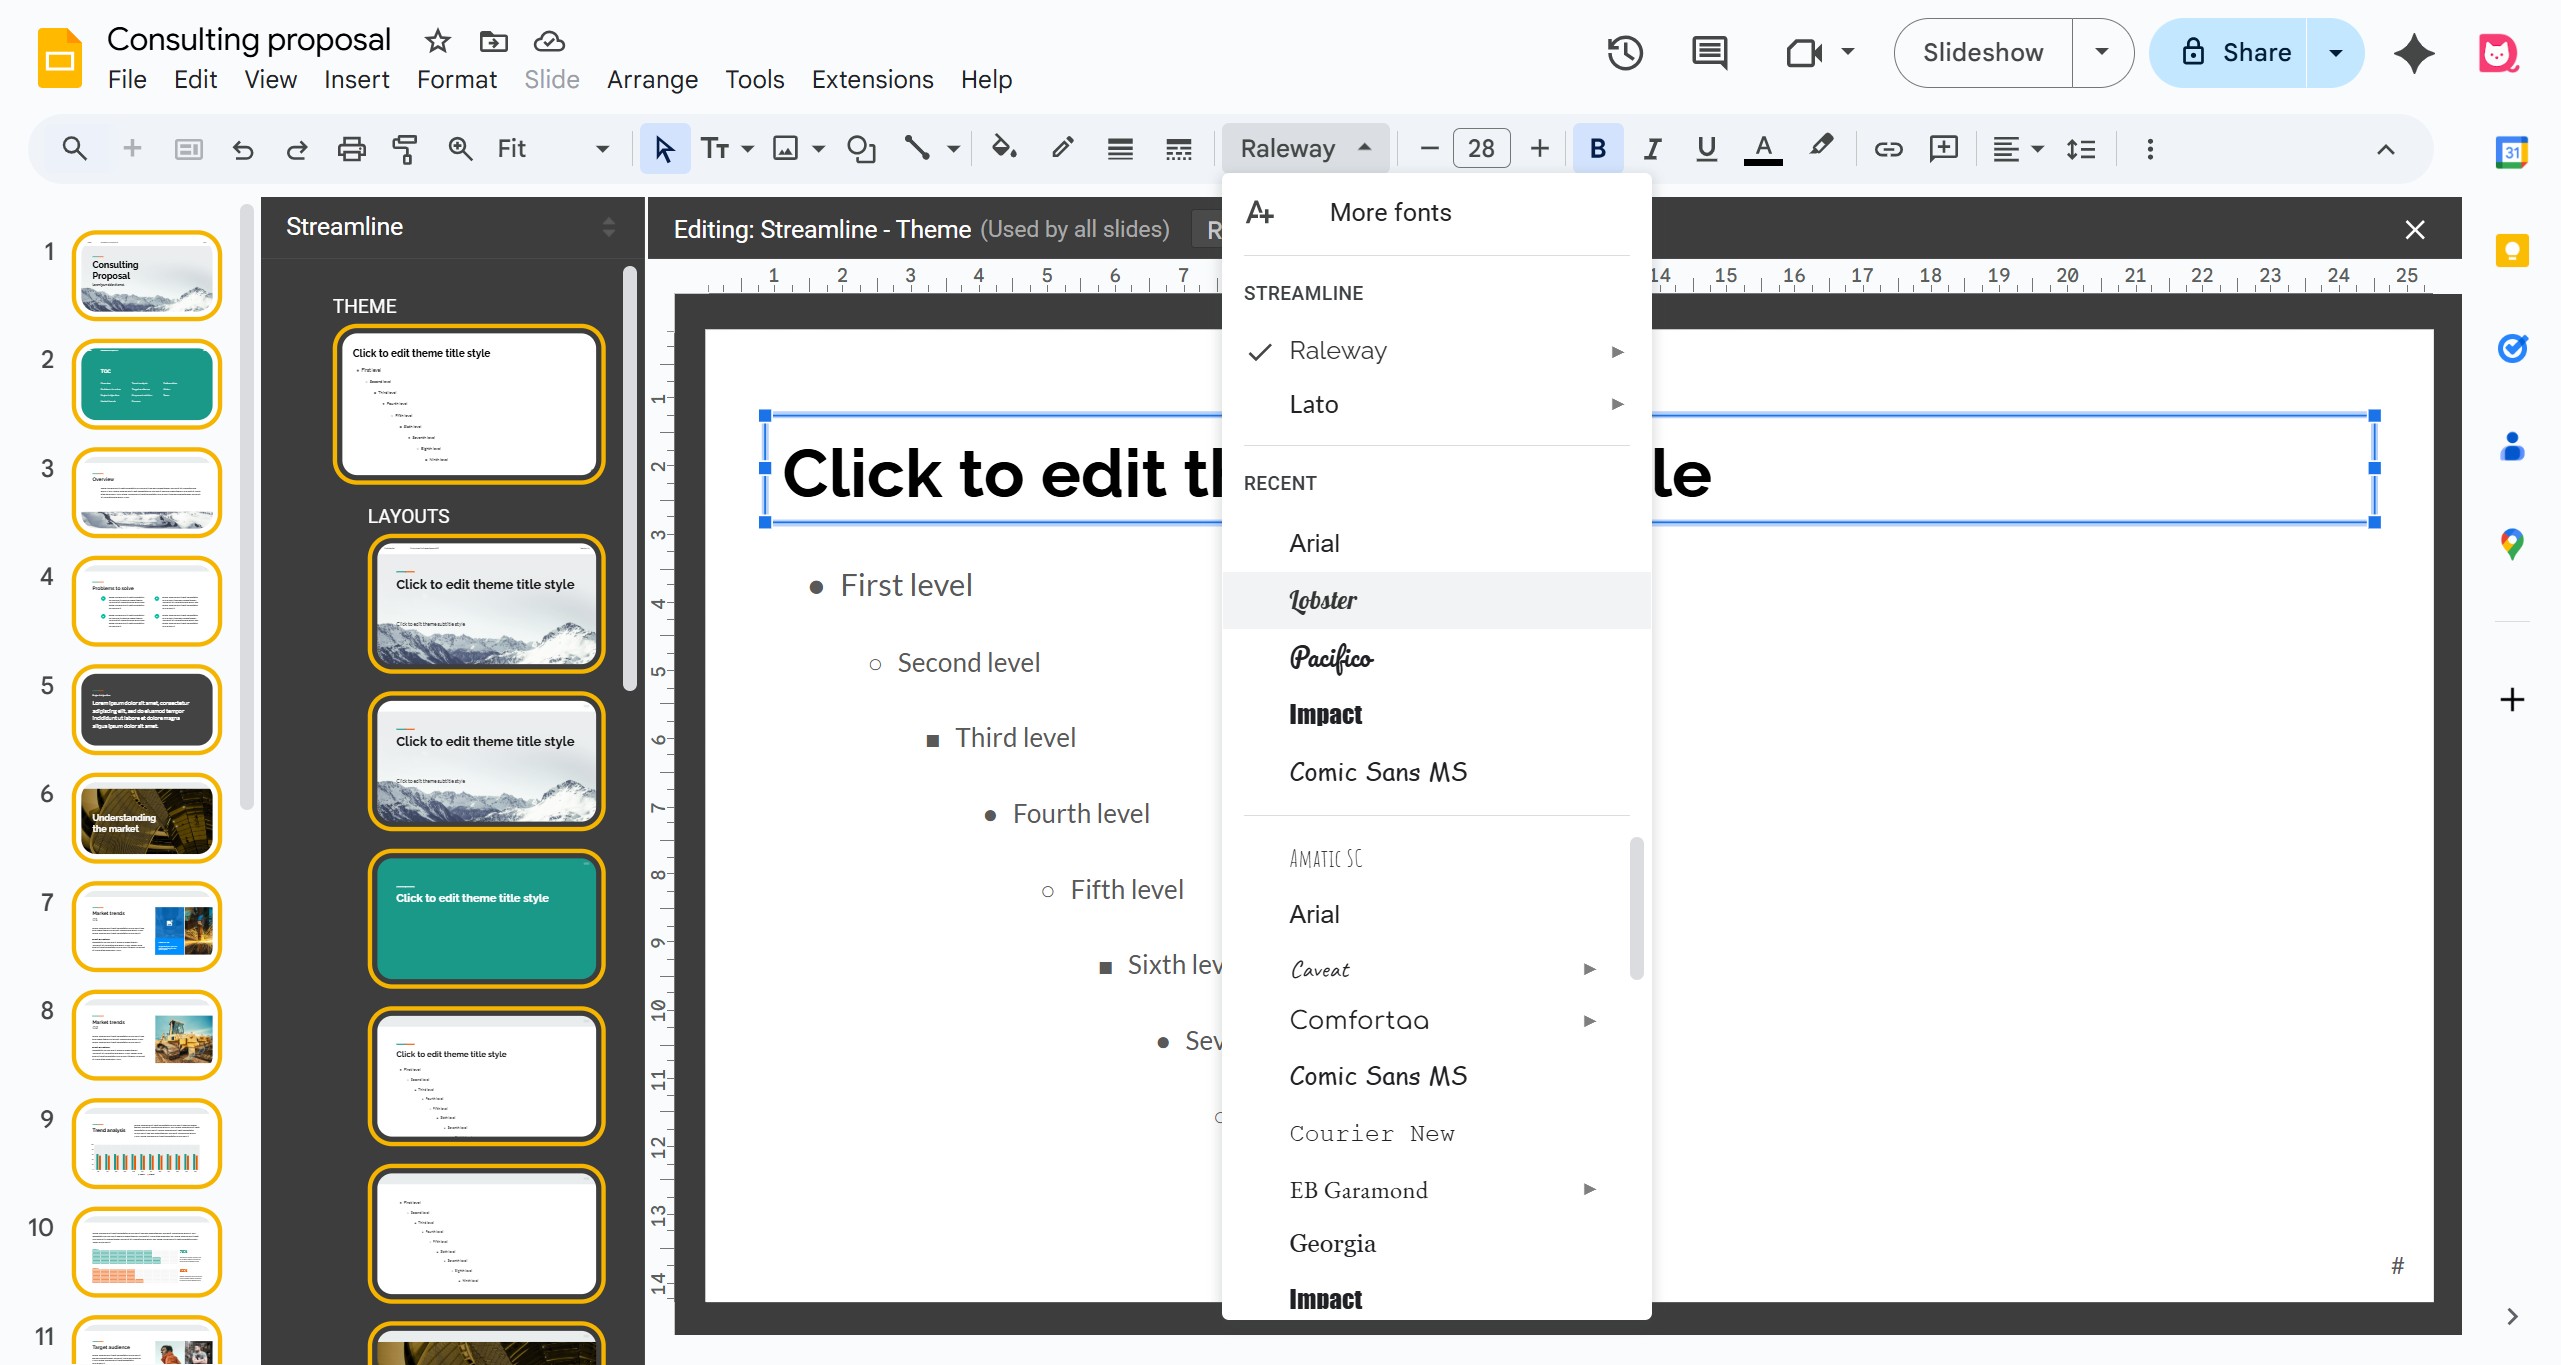Click move to folder icon

point(493,41)
